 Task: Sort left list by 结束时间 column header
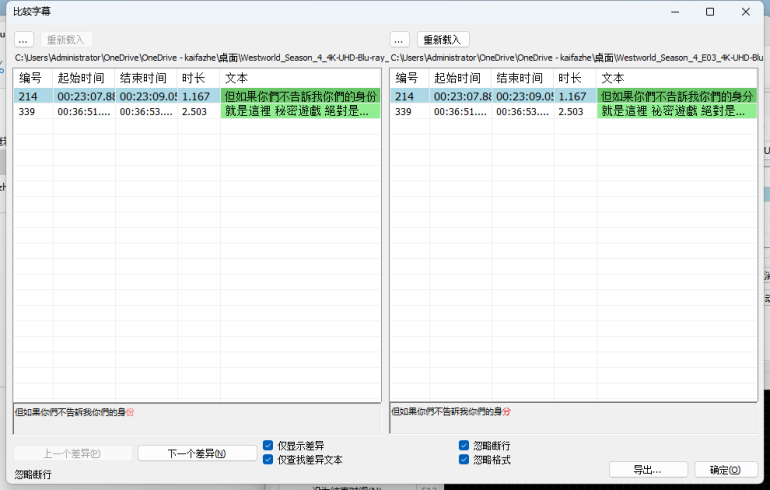click(146, 78)
